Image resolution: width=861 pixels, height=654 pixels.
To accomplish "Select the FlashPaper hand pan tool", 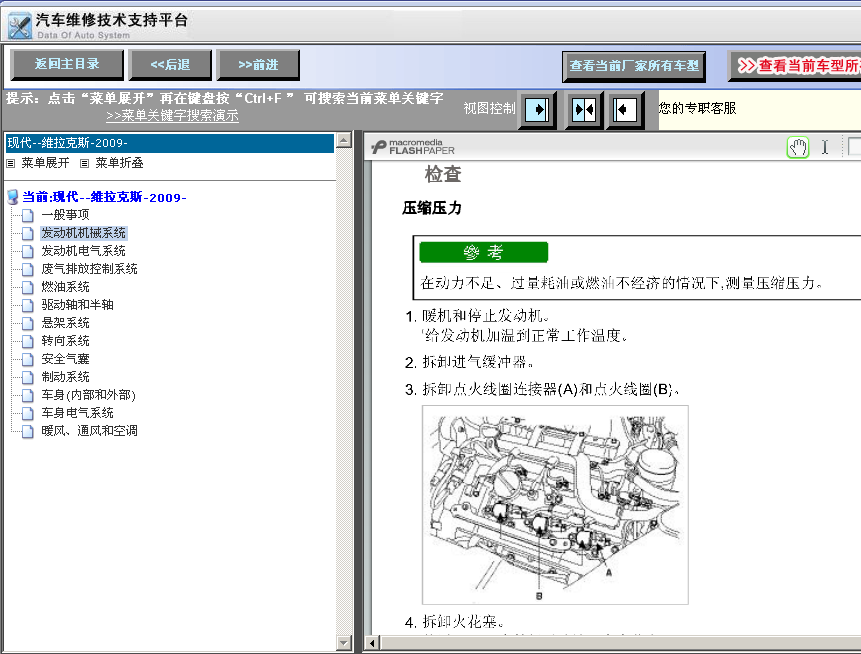I will click(798, 147).
